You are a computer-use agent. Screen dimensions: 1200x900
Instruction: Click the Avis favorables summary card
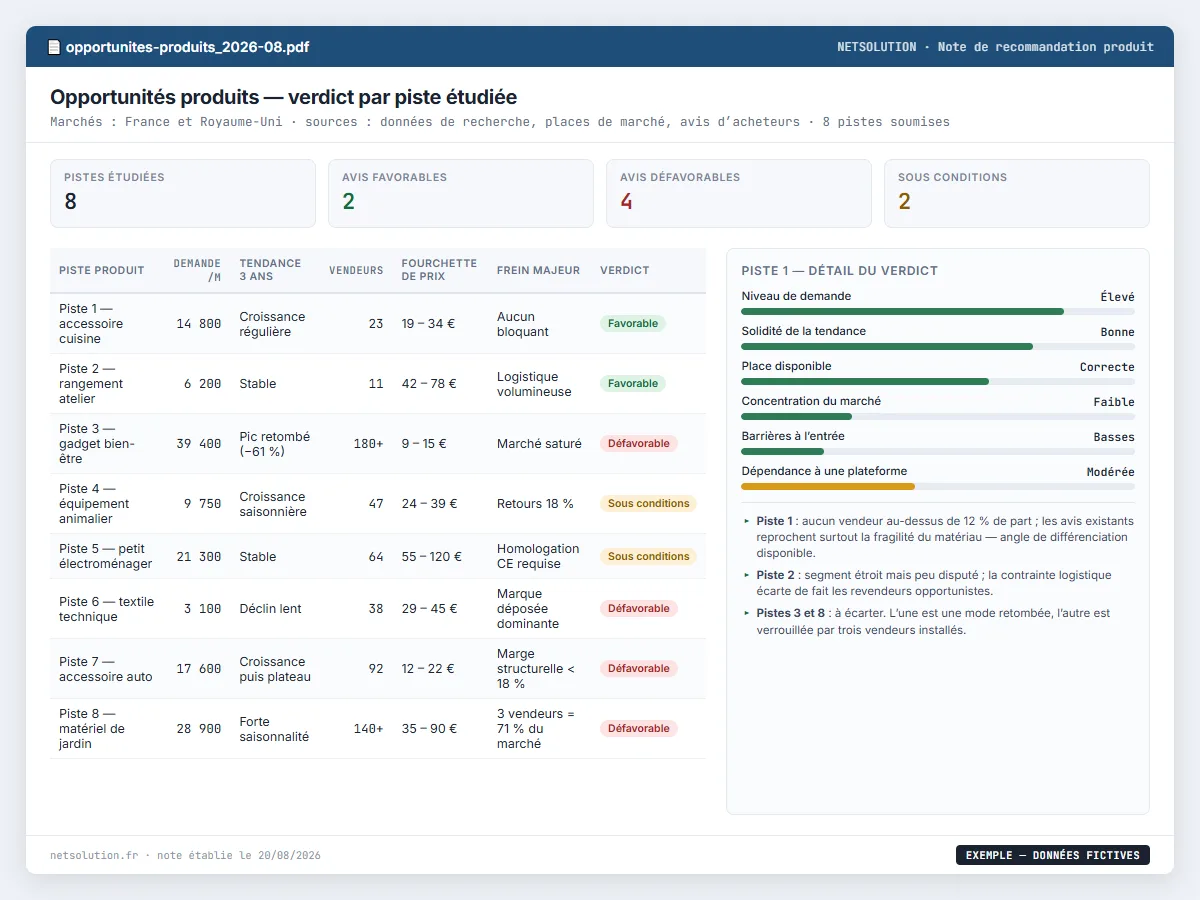461,194
